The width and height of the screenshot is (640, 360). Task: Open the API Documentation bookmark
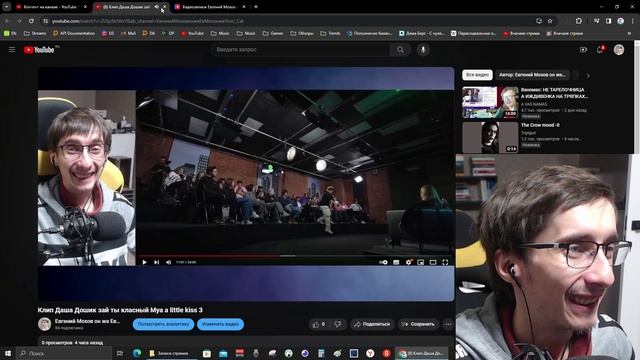tap(74, 33)
